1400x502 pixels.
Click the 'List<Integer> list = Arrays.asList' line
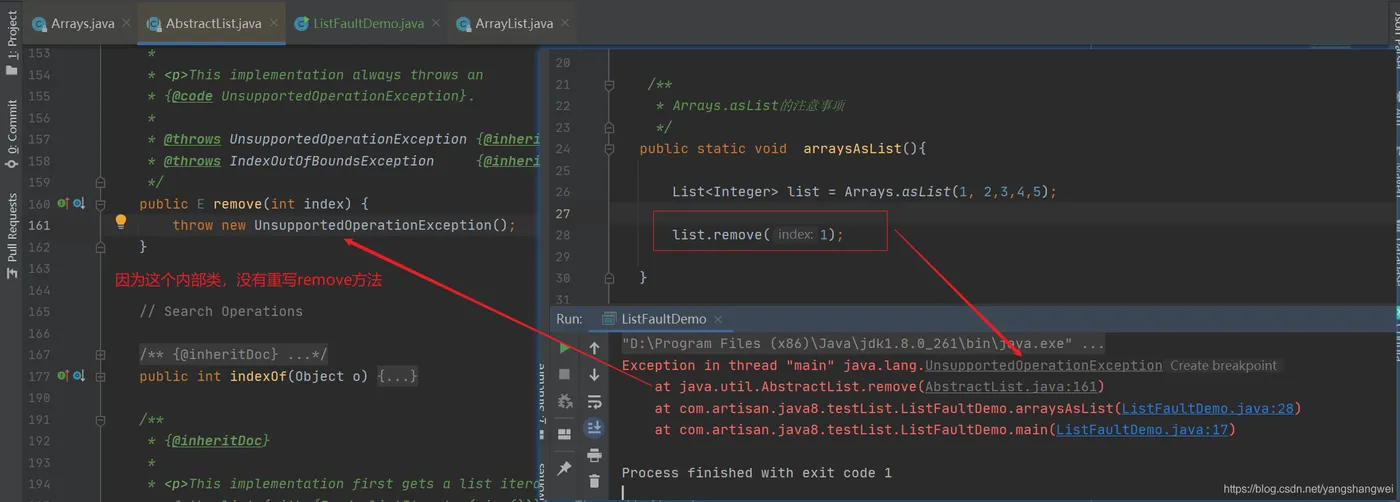click(x=864, y=191)
